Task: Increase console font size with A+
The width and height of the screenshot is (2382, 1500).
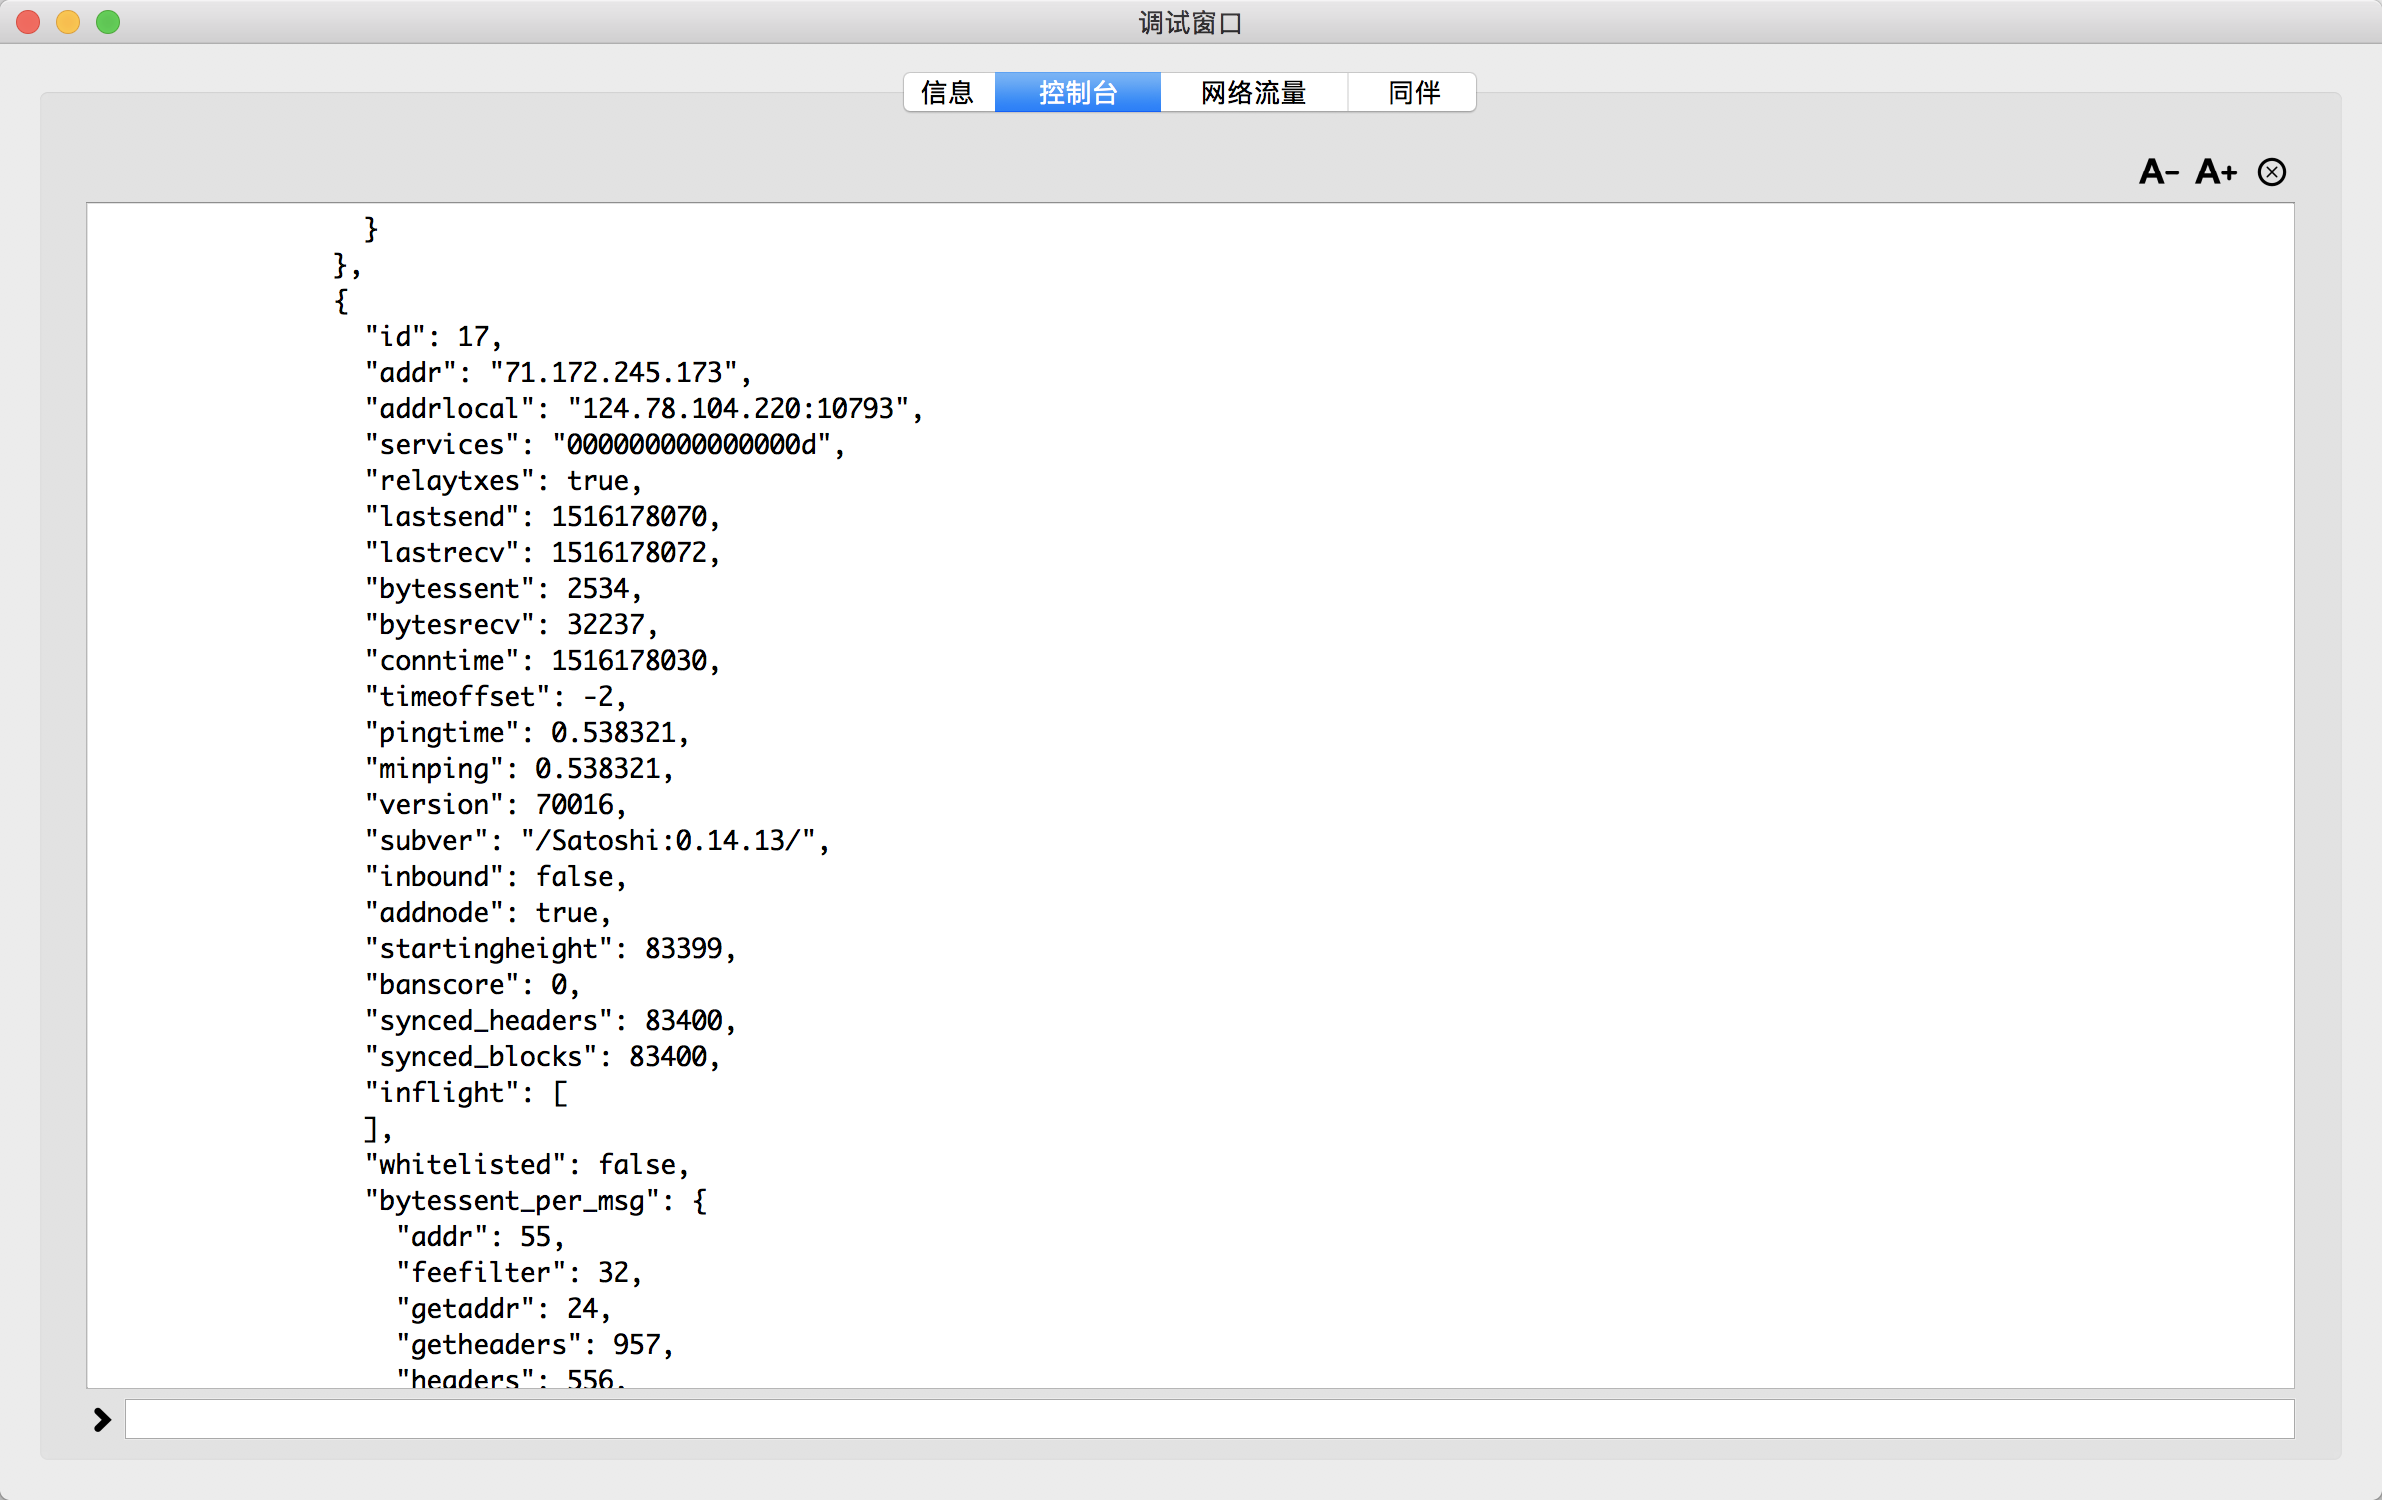Action: point(2215,172)
